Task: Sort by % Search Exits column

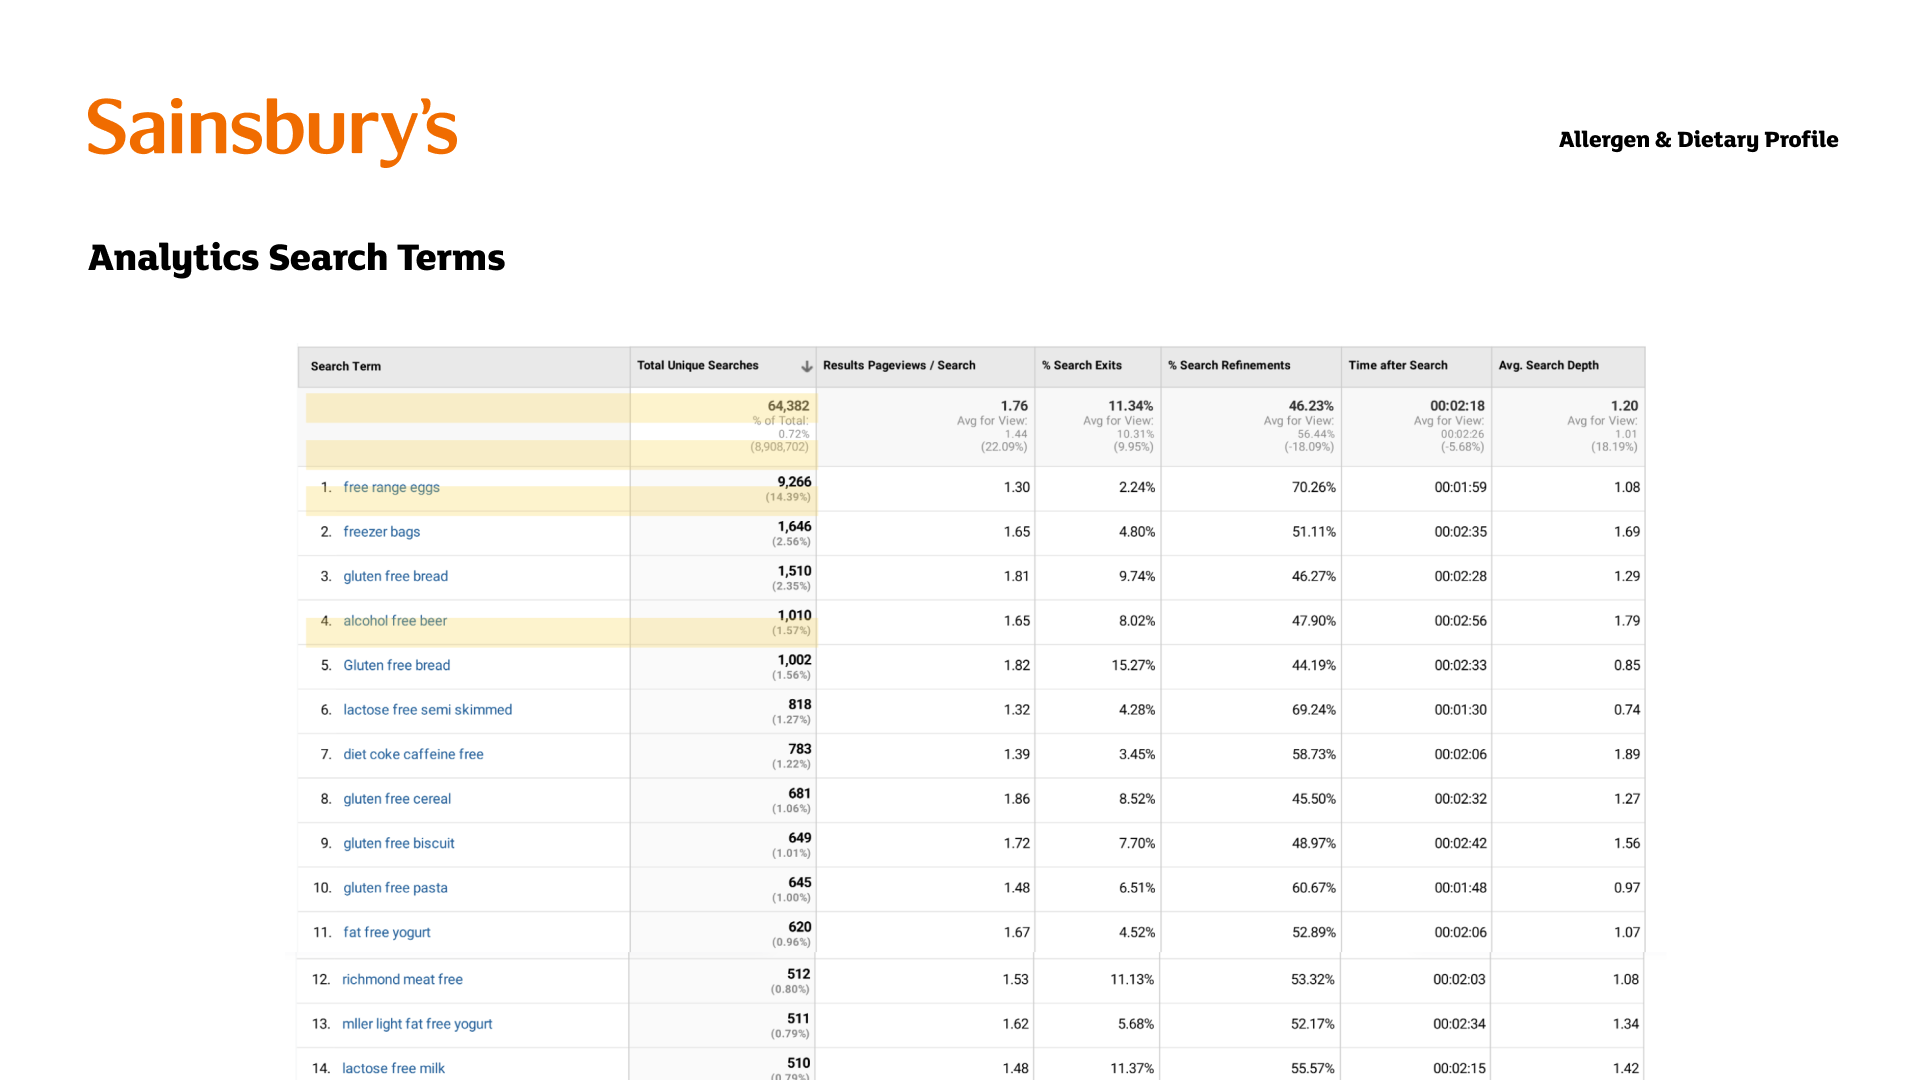Action: [1081, 366]
